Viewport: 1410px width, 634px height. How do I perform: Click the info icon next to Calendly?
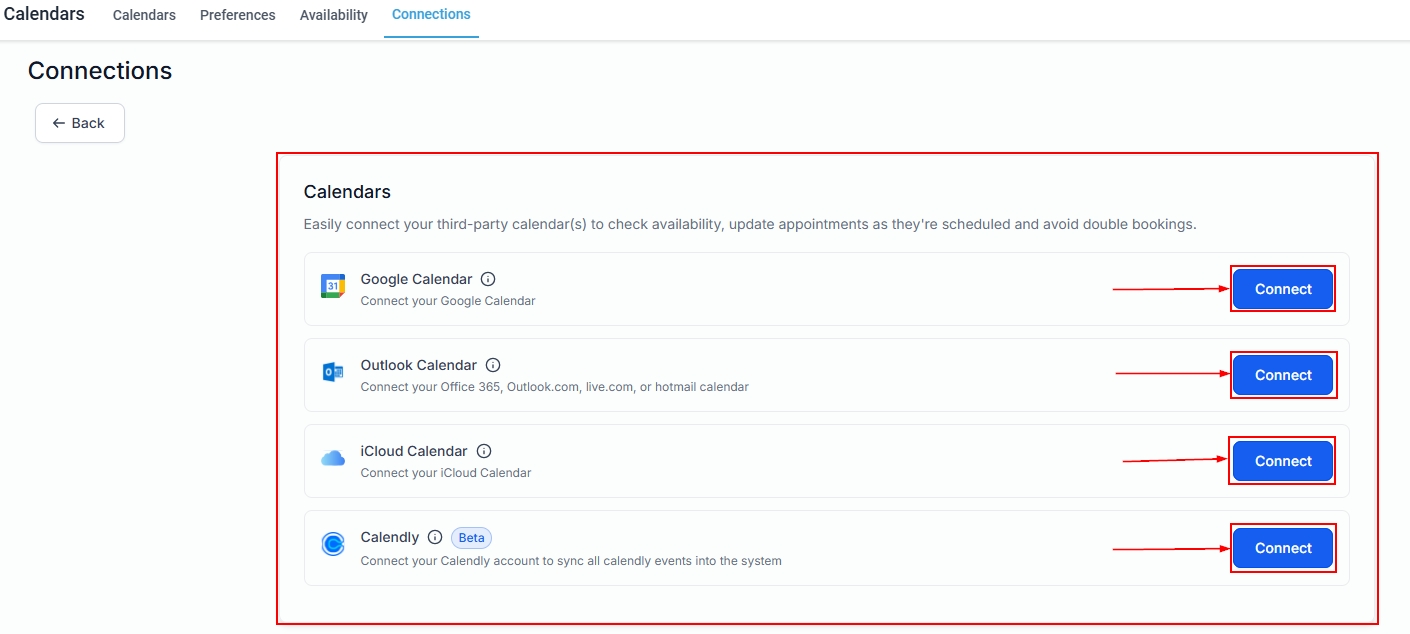(435, 538)
